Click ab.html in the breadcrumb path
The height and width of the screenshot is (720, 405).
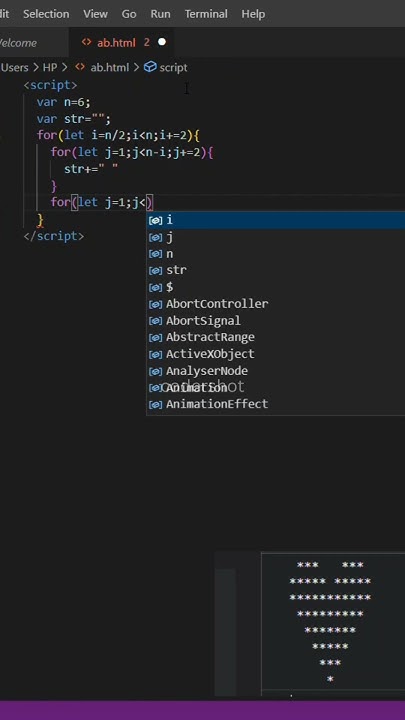pyautogui.click(x=110, y=68)
